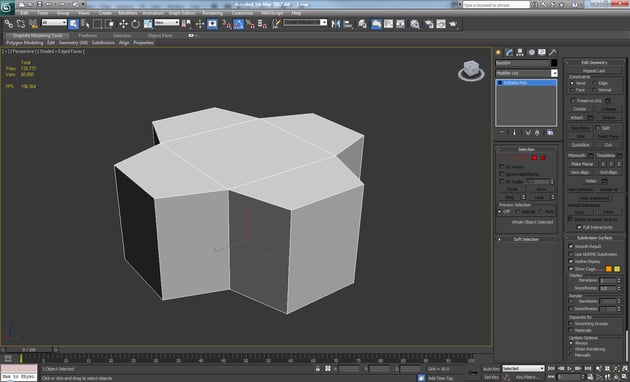Click the Render Production teapot icon
Image resolution: width=630 pixels, height=382 pixels.
(454, 24)
